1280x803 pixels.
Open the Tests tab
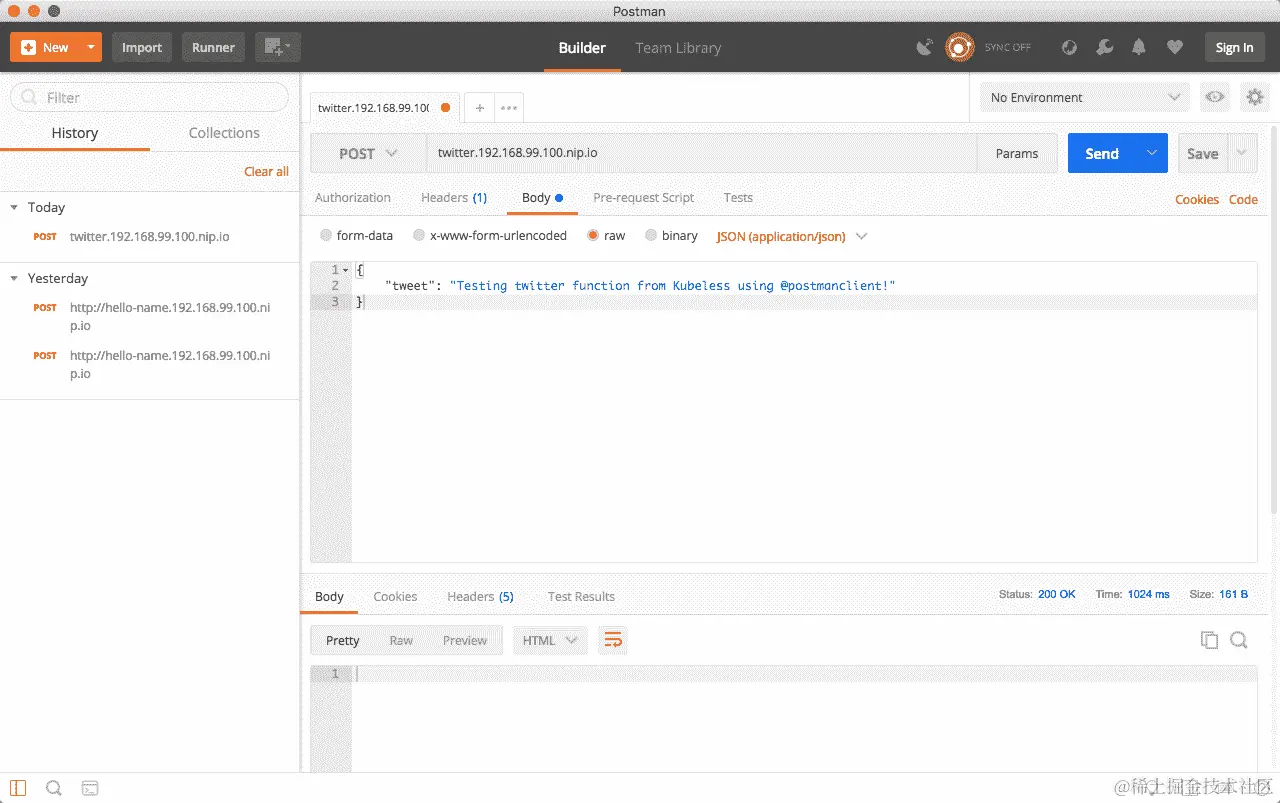pyautogui.click(x=738, y=198)
